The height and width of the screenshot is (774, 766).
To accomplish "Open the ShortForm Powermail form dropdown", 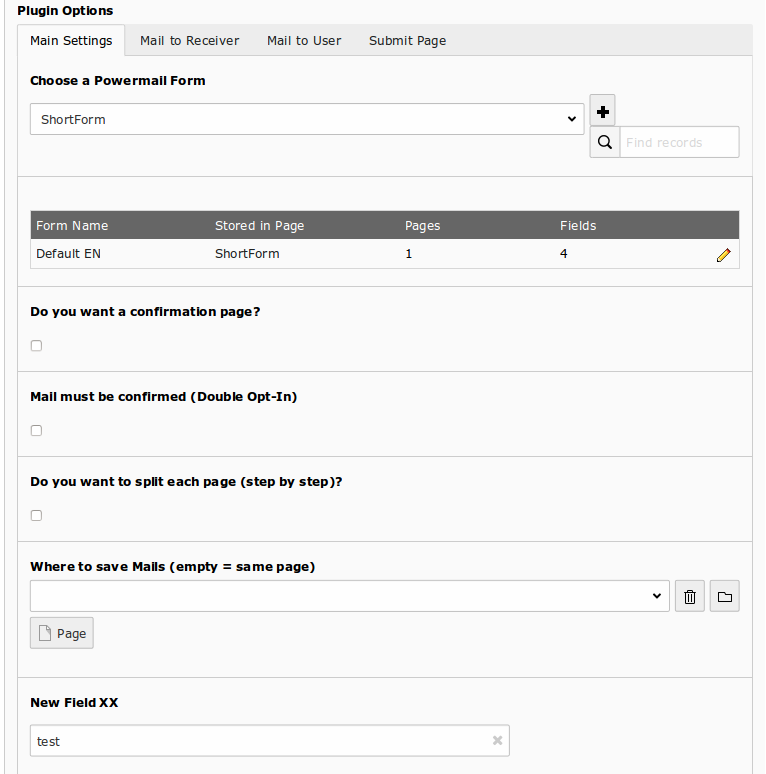I will click(307, 119).
